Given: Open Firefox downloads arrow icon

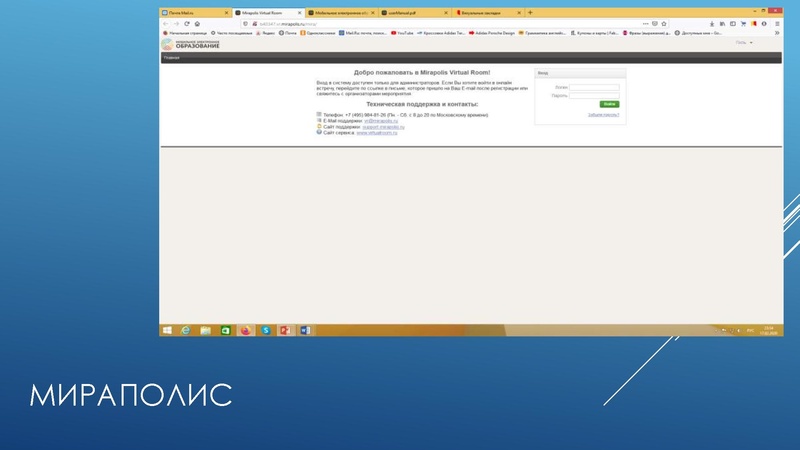Looking at the screenshot, I should (712, 24).
